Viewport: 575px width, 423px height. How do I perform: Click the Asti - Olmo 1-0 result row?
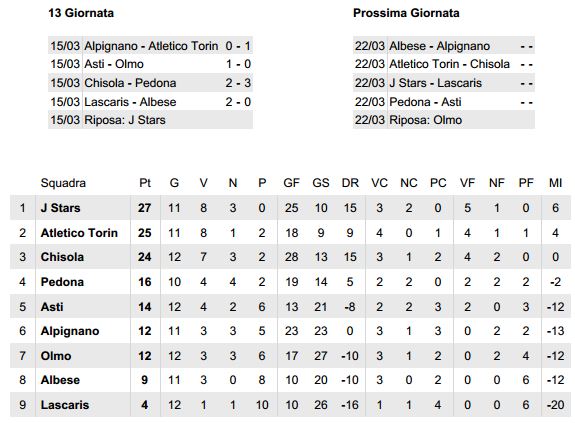[x=150, y=64]
